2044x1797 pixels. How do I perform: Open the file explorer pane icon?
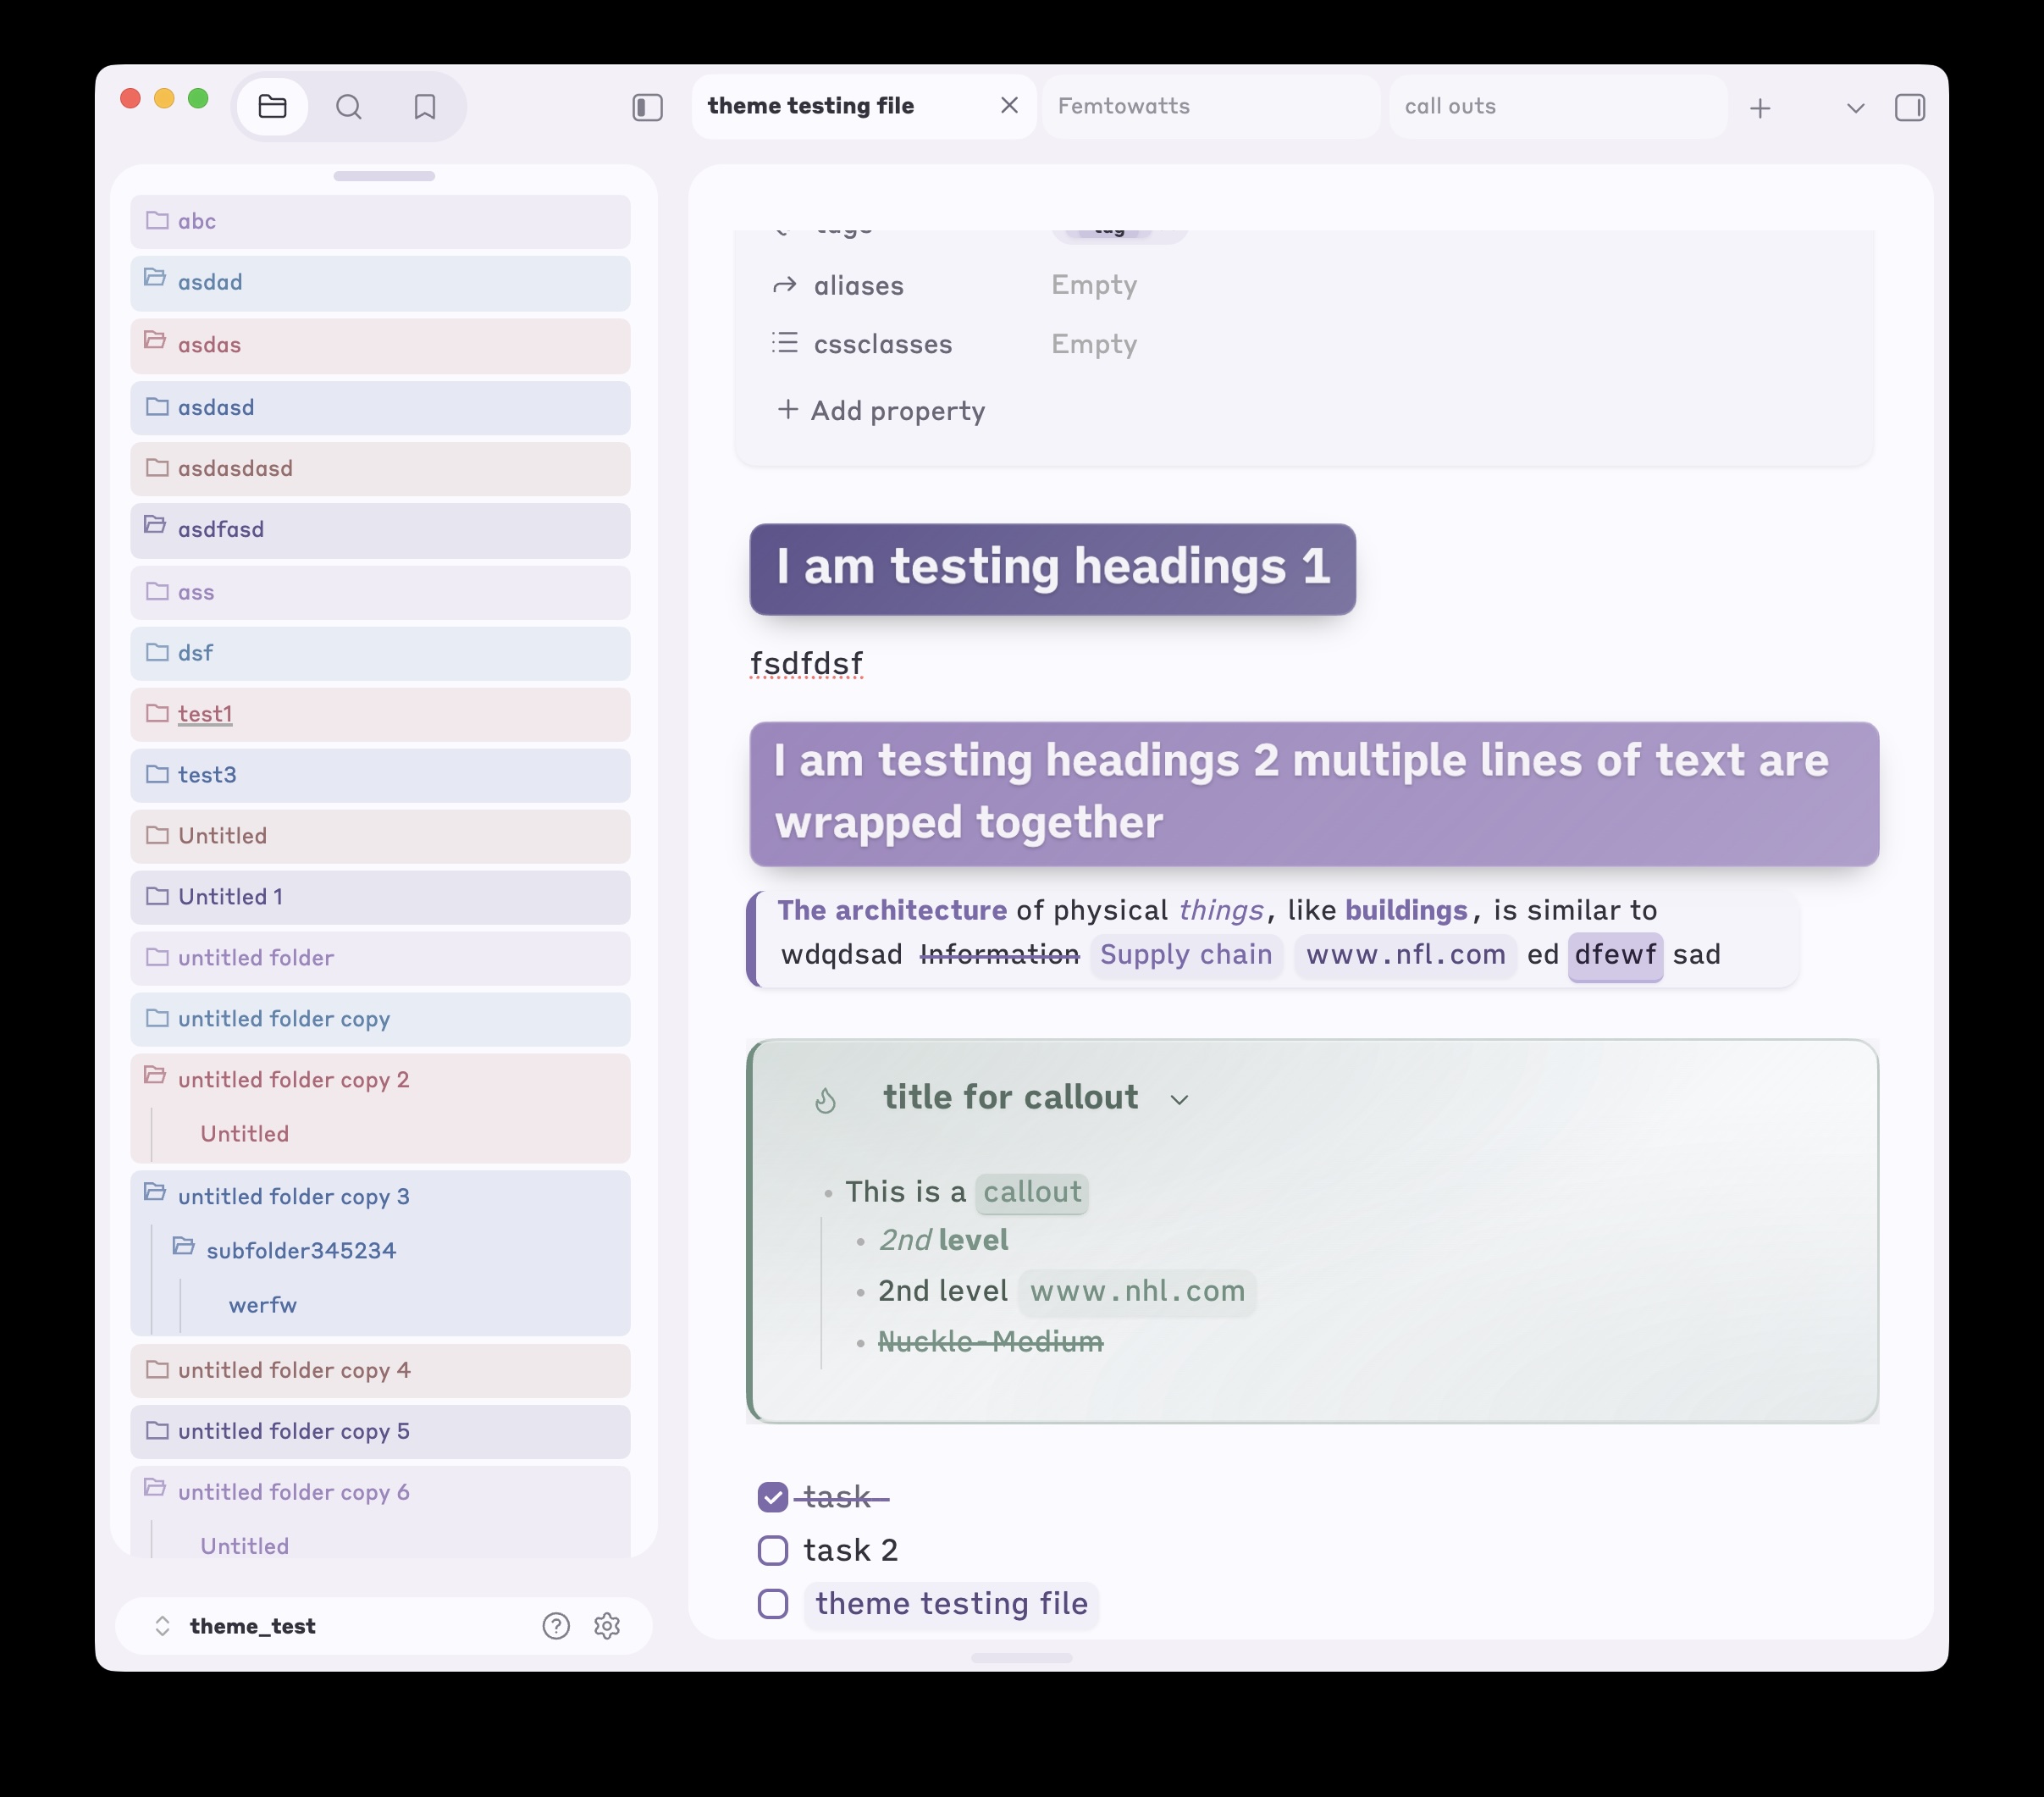272,106
